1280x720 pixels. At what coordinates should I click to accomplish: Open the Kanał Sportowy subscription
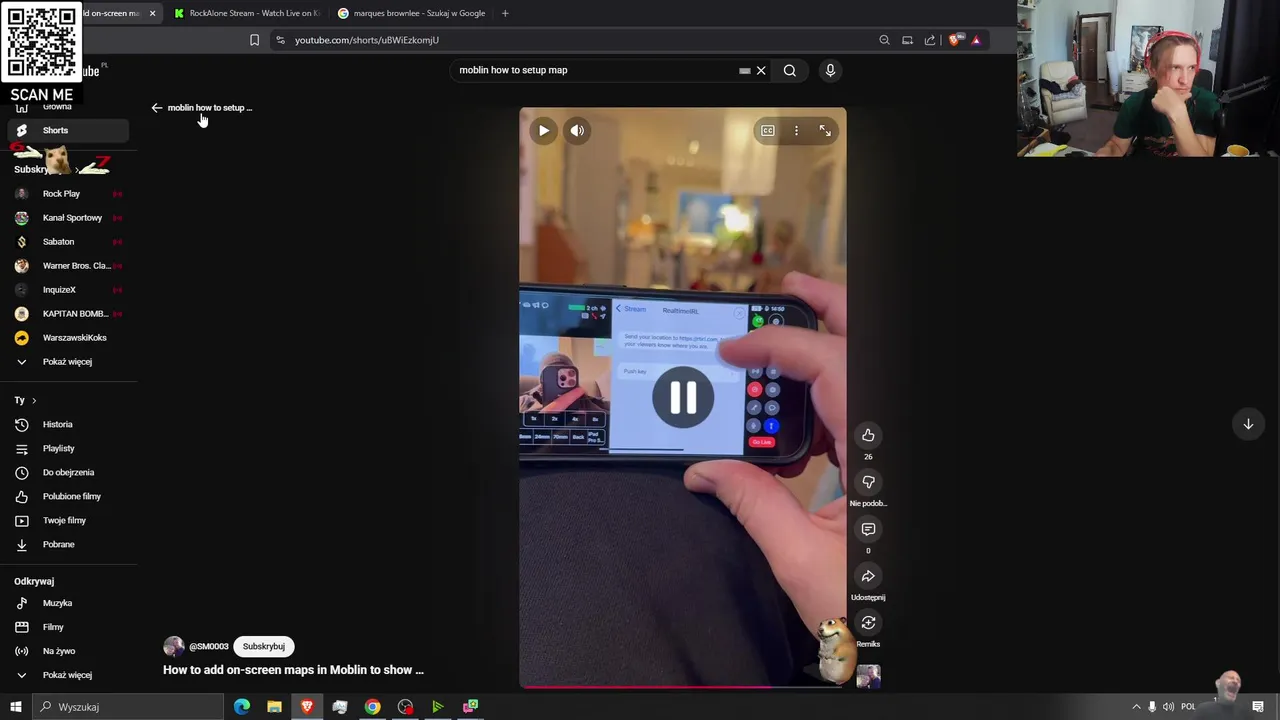(68, 217)
